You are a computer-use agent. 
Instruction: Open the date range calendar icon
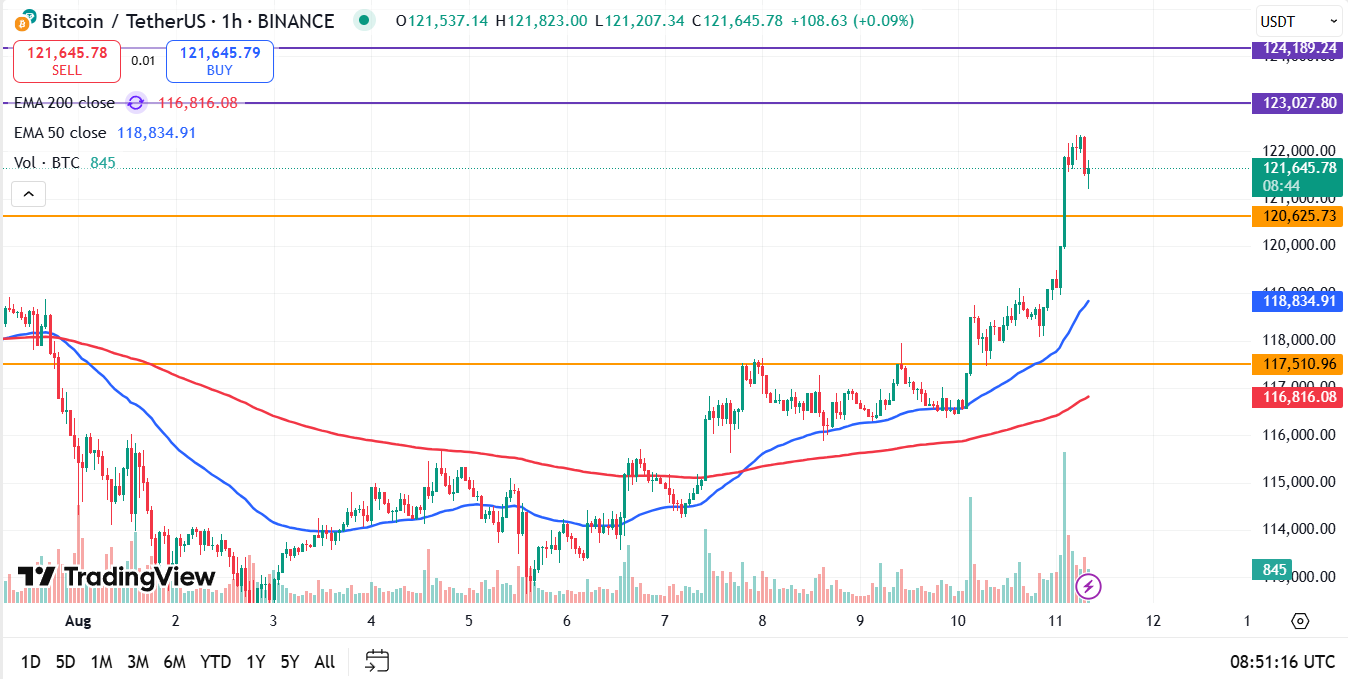[x=377, y=660]
